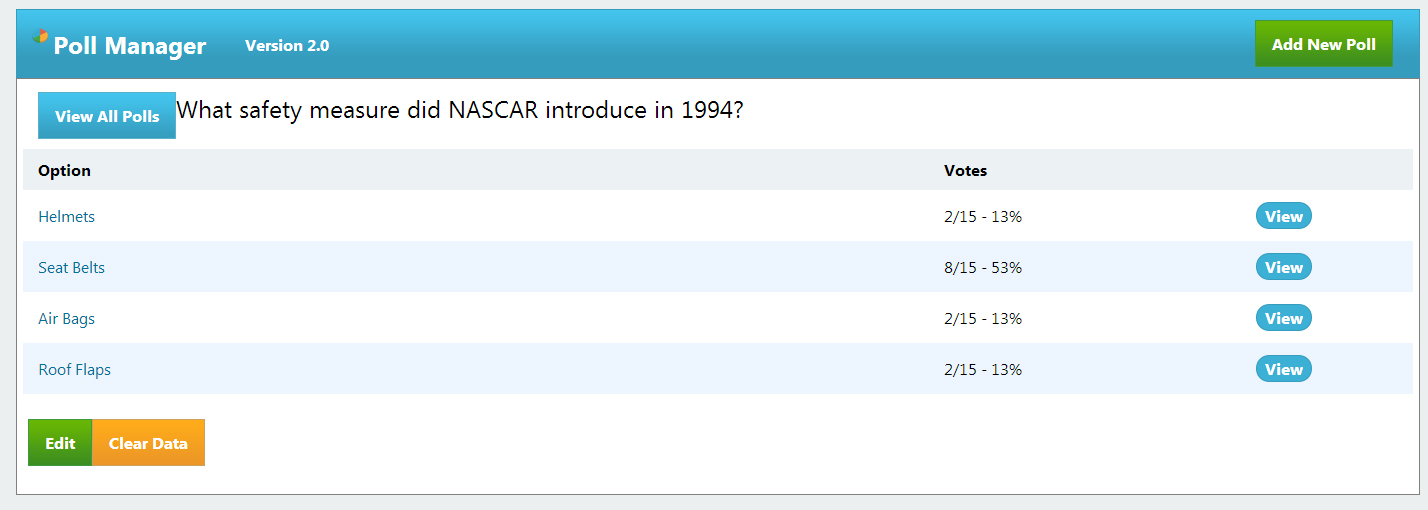1428x510 pixels.
Task: Open the Air Bags option link
Action: pyautogui.click(x=66, y=319)
